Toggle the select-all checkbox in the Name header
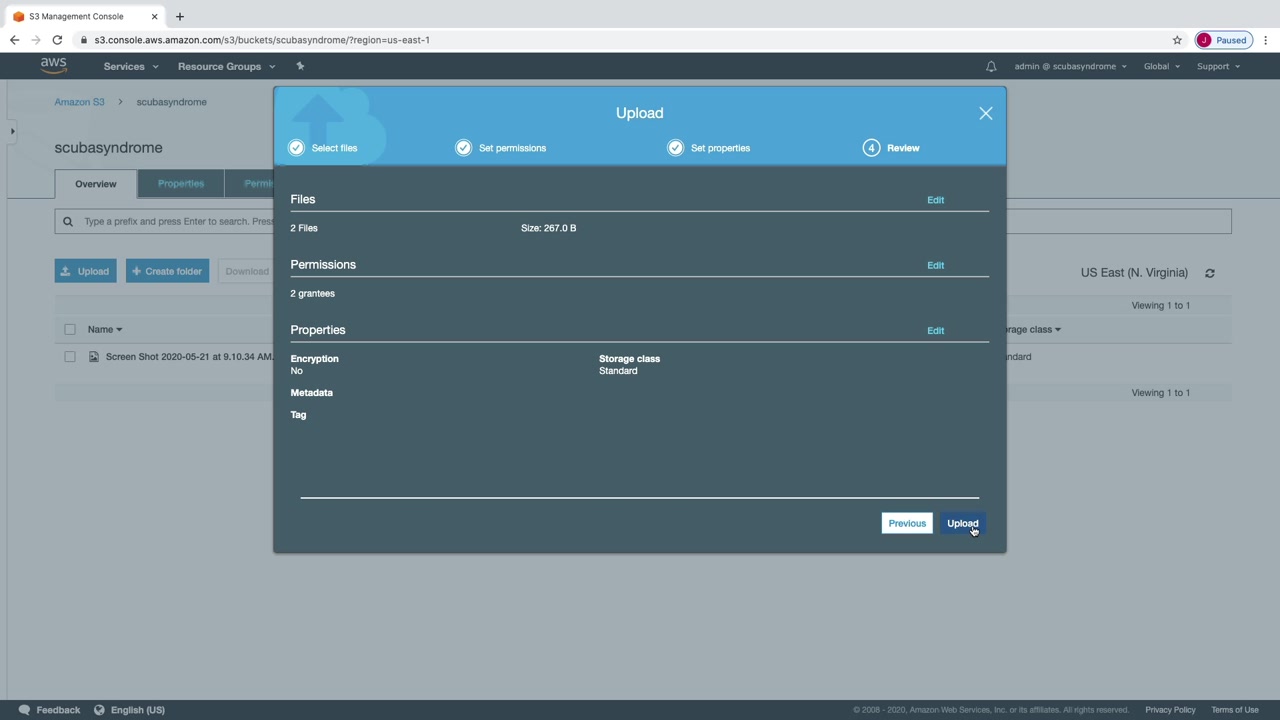 pyautogui.click(x=70, y=329)
